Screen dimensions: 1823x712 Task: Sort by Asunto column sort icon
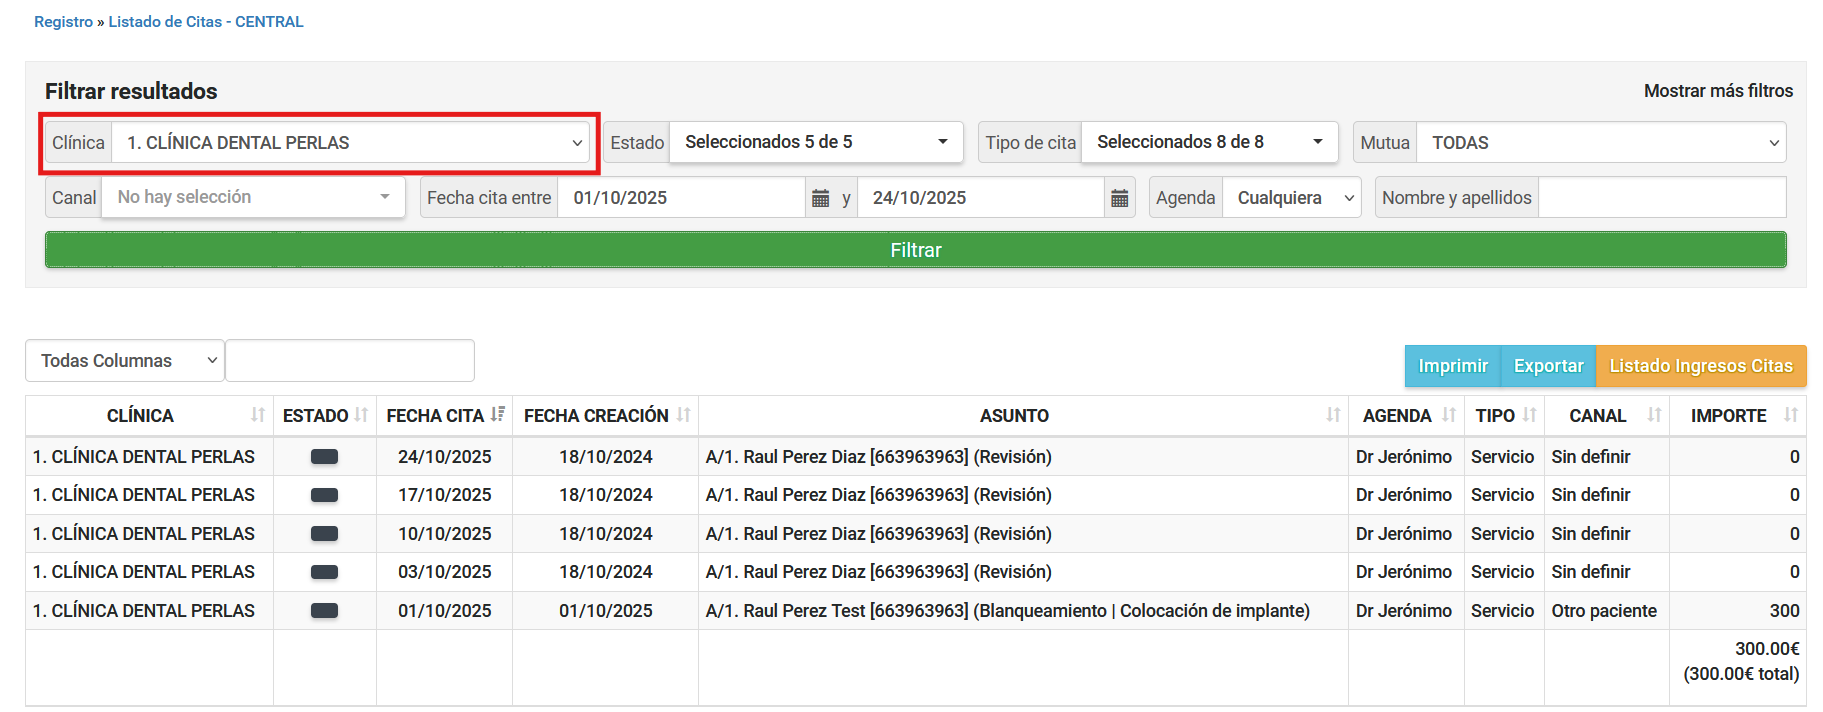[x=1333, y=415]
